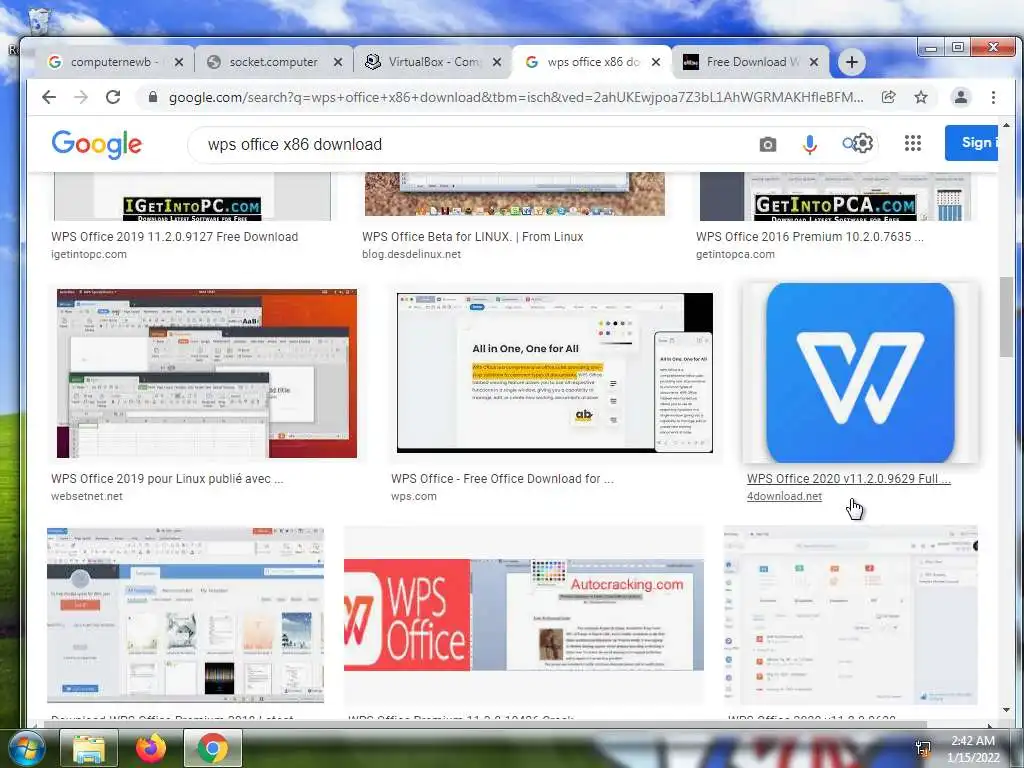The image size is (1024, 768).
Task: Open the IGetIntoPC.com thumbnail
Action: pyautogui.click(x=192, y=197)
